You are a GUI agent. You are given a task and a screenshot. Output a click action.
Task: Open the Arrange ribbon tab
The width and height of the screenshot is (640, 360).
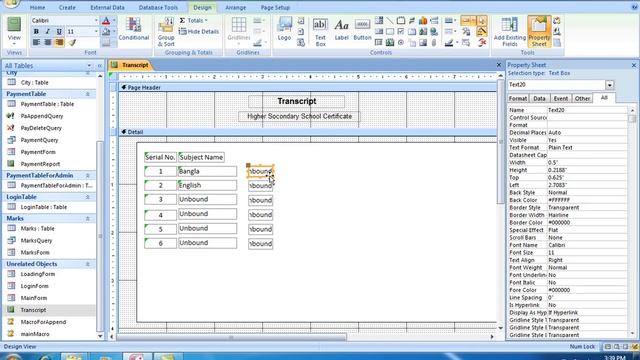(x=236, y=7)
